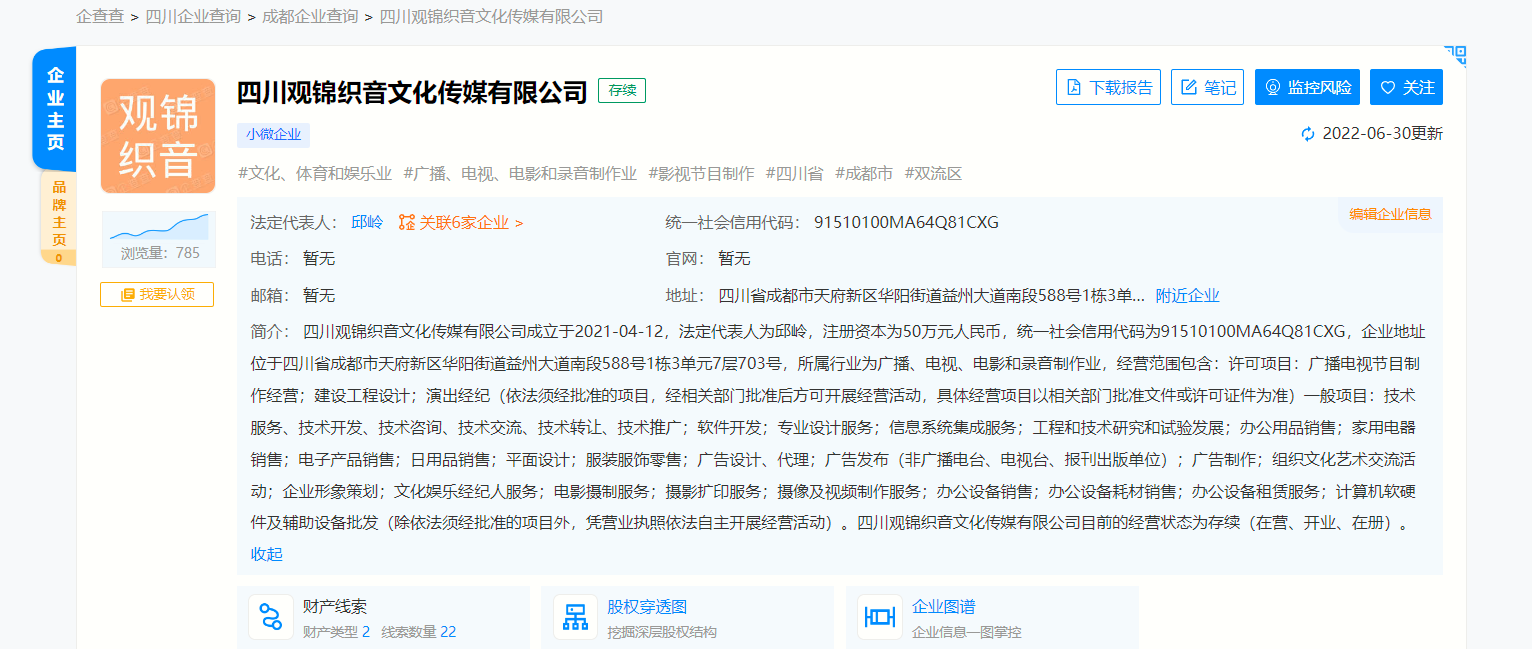Image resolution: width=1532 pixels, height=649 pixels.
Task: Open the QR code icon at top right
Action: [1455, 54]
